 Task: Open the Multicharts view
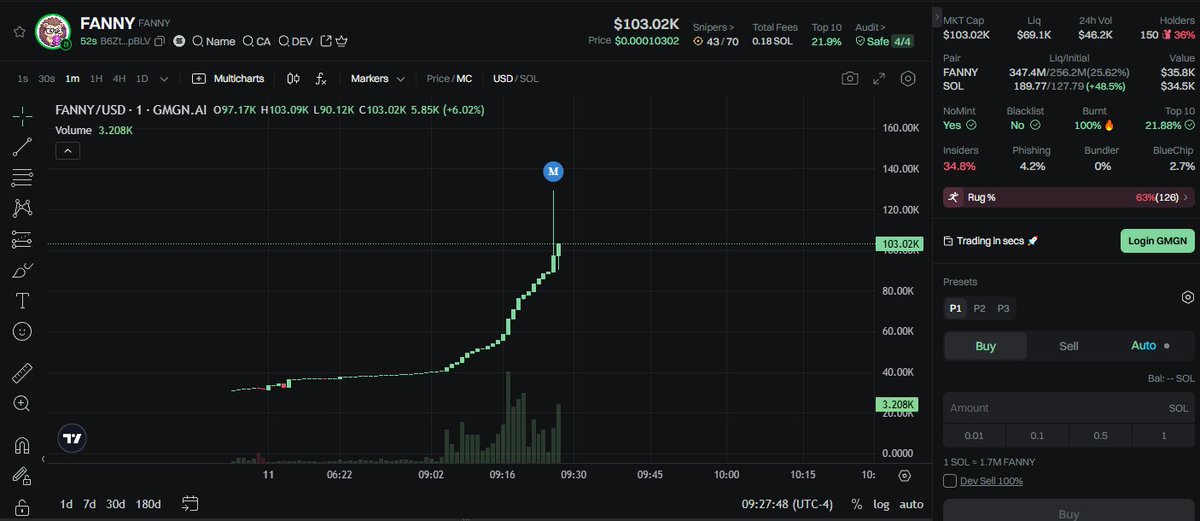click(x=228, y=78)
